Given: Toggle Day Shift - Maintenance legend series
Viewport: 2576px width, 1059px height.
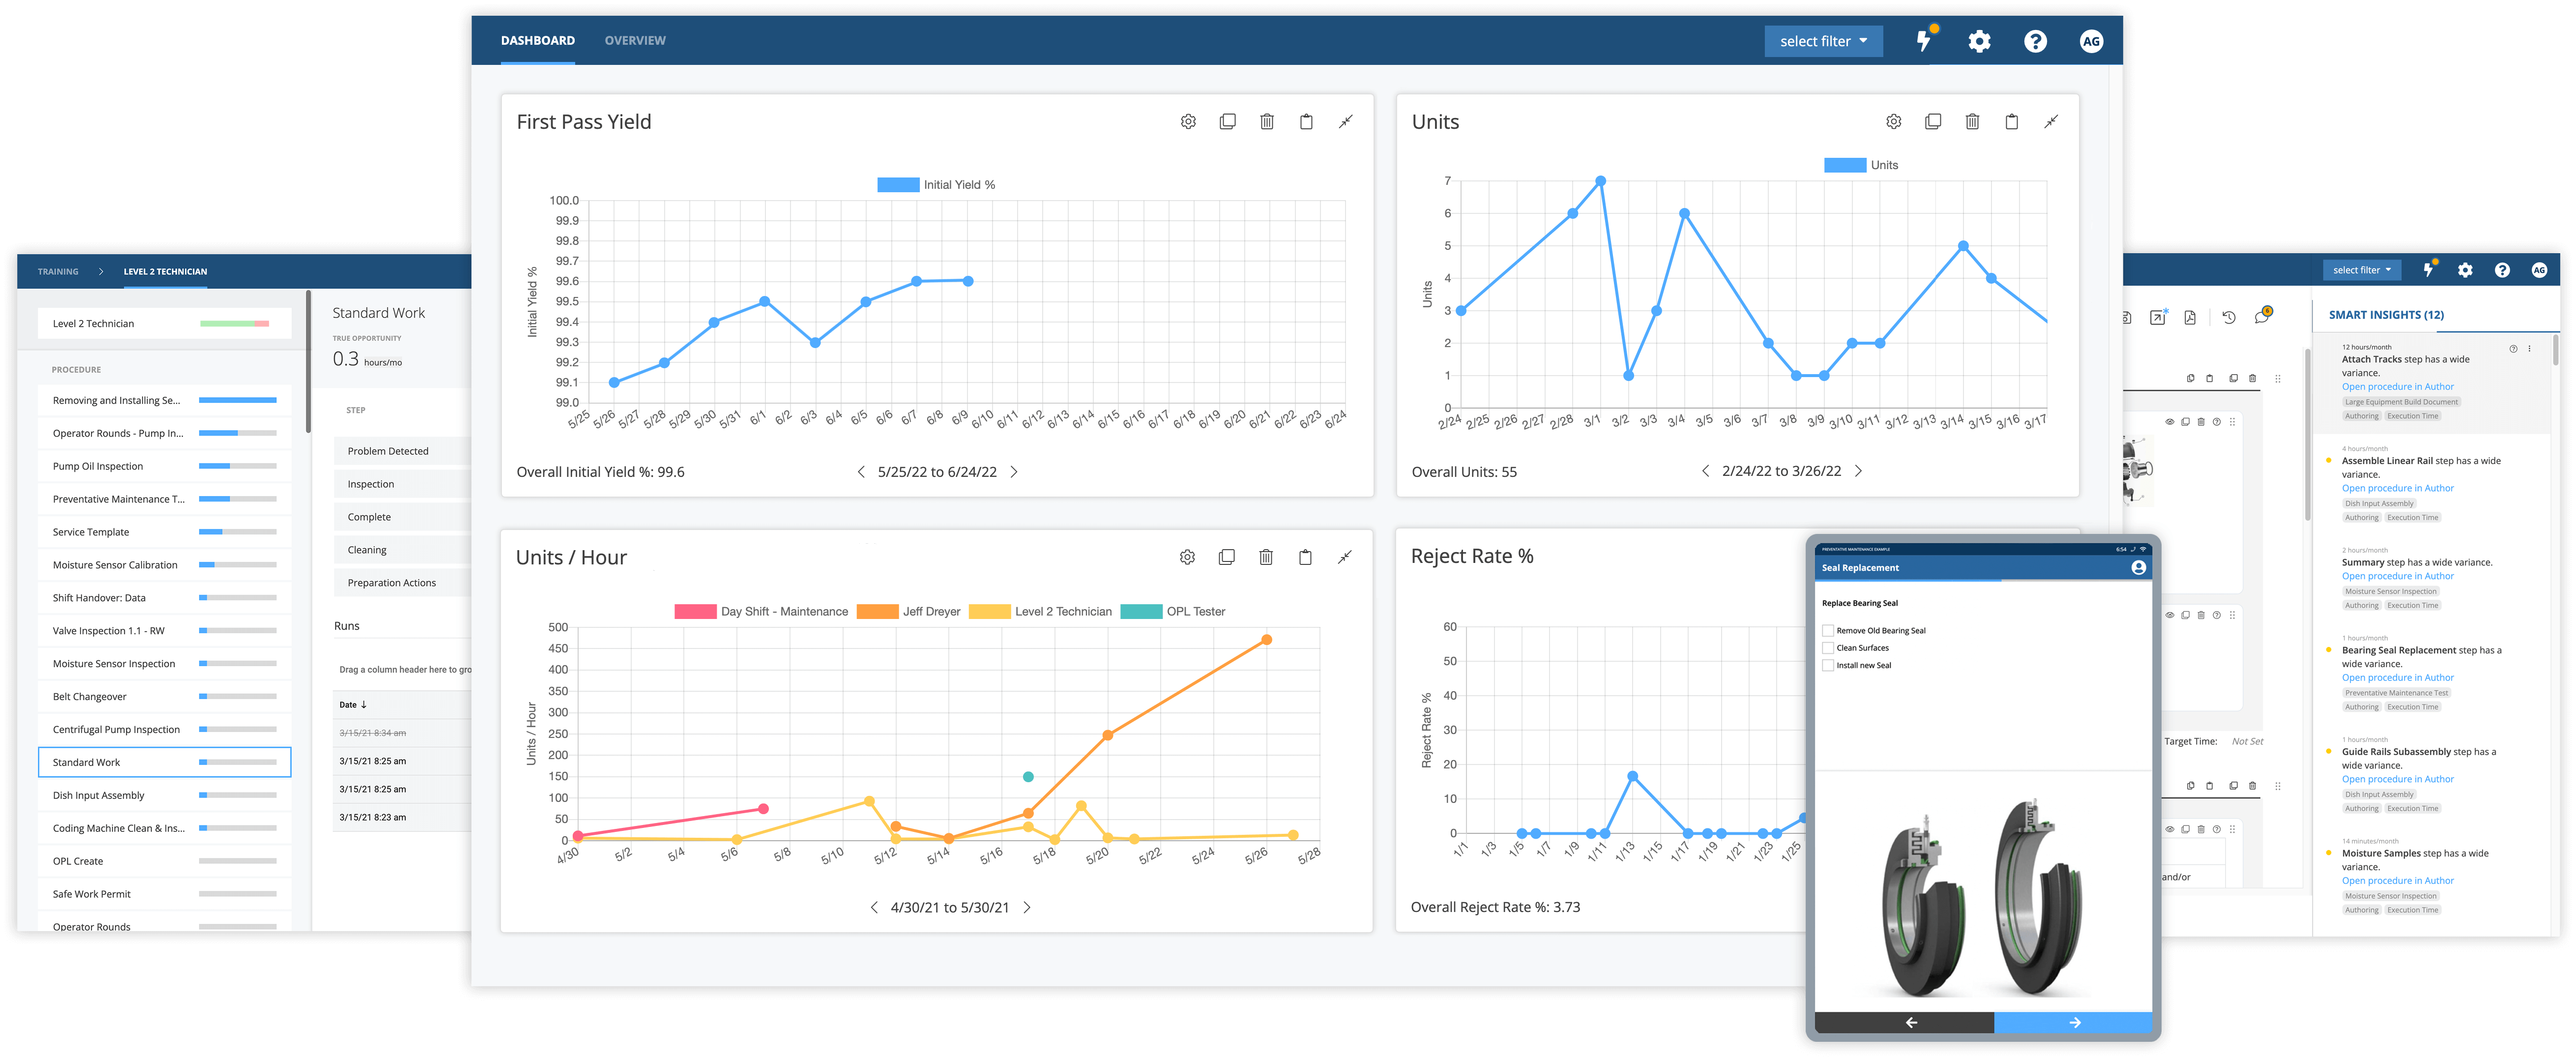Looking at the screenshot, I should [761, 611].
